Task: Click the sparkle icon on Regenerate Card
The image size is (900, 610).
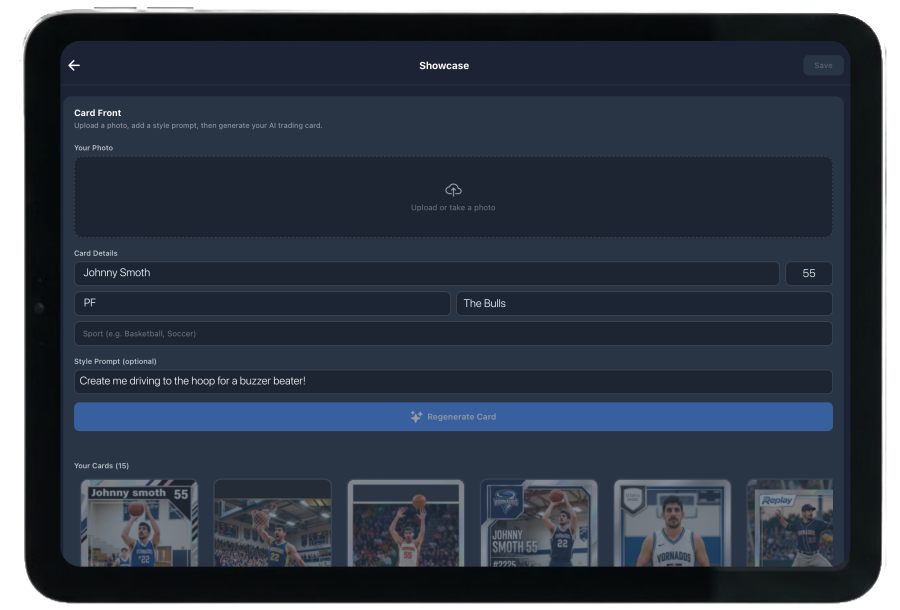Action: [416, 416]
